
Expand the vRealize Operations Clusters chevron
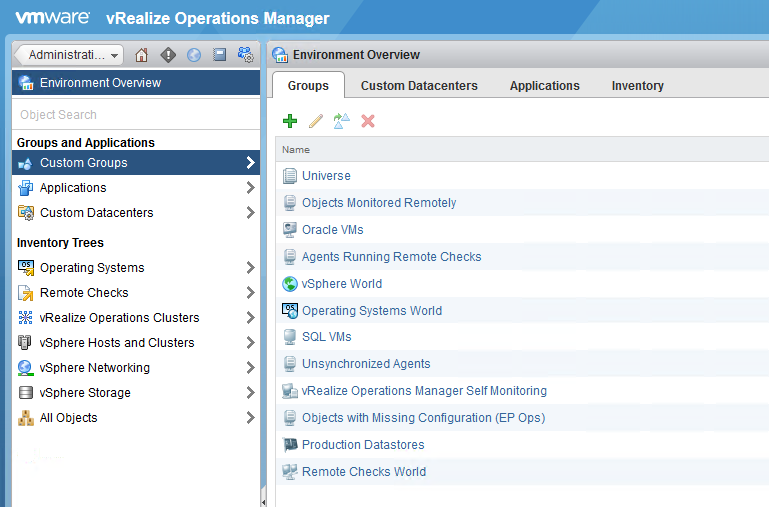tap(250, 318)
